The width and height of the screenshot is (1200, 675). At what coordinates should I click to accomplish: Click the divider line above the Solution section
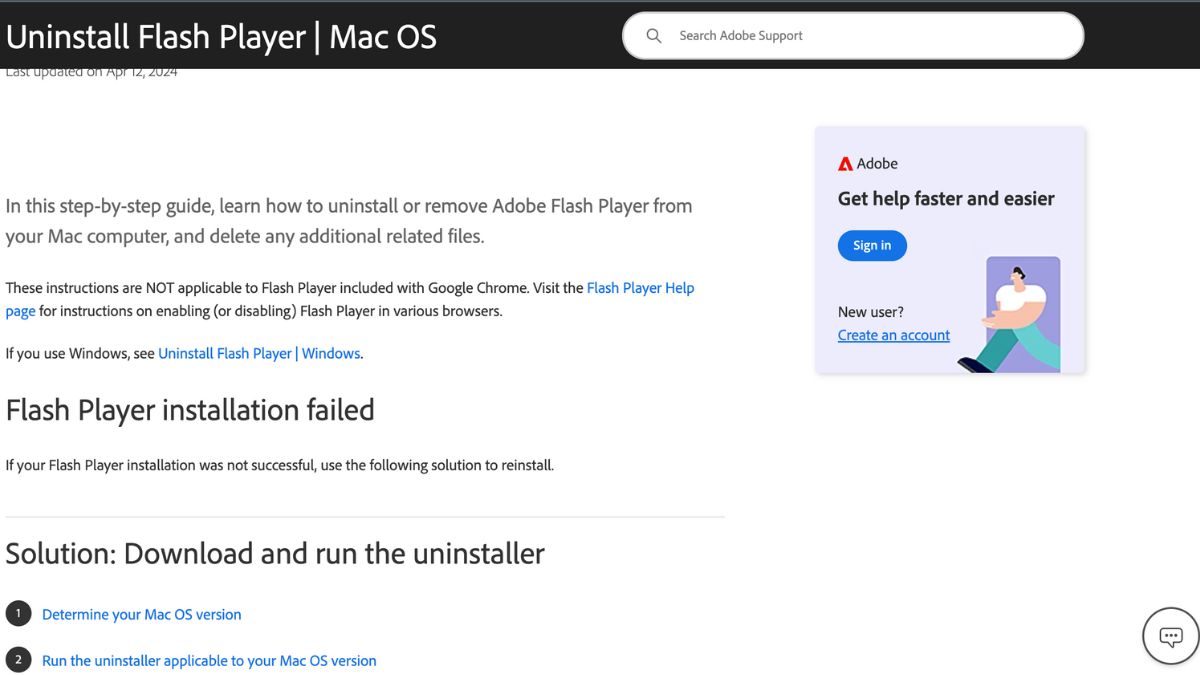[365, 516]
